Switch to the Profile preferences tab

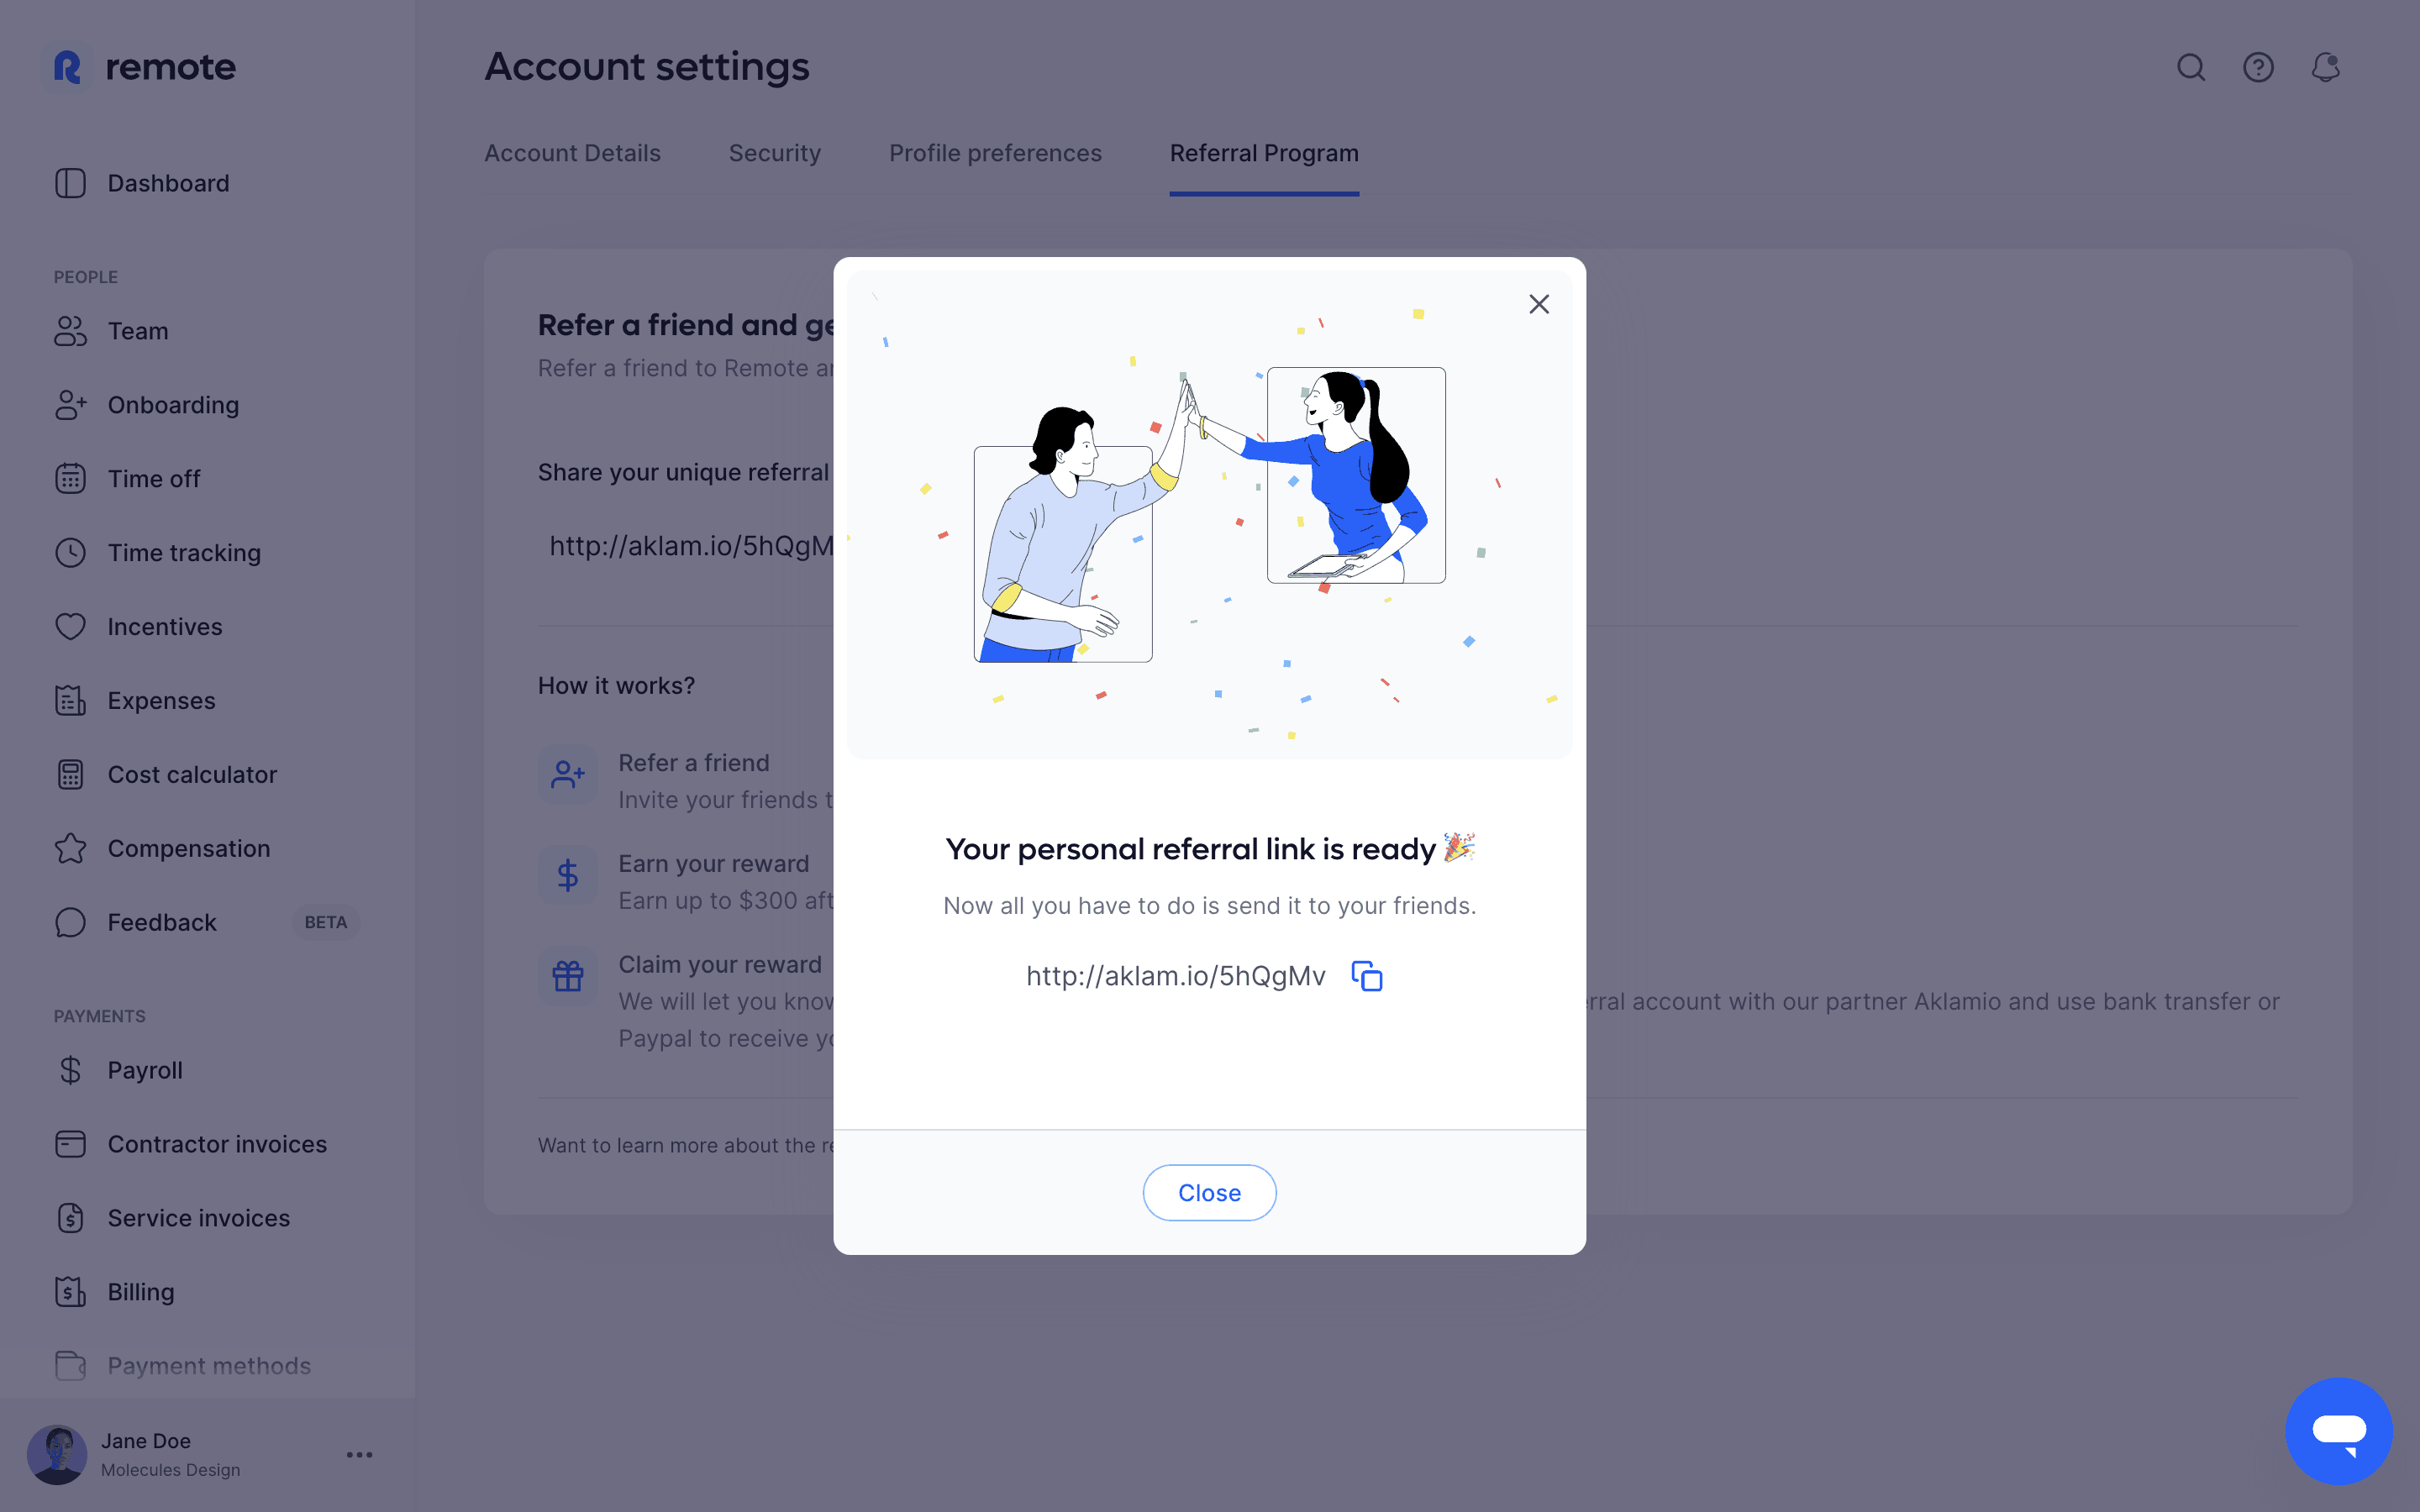click(x=995, y=153)
